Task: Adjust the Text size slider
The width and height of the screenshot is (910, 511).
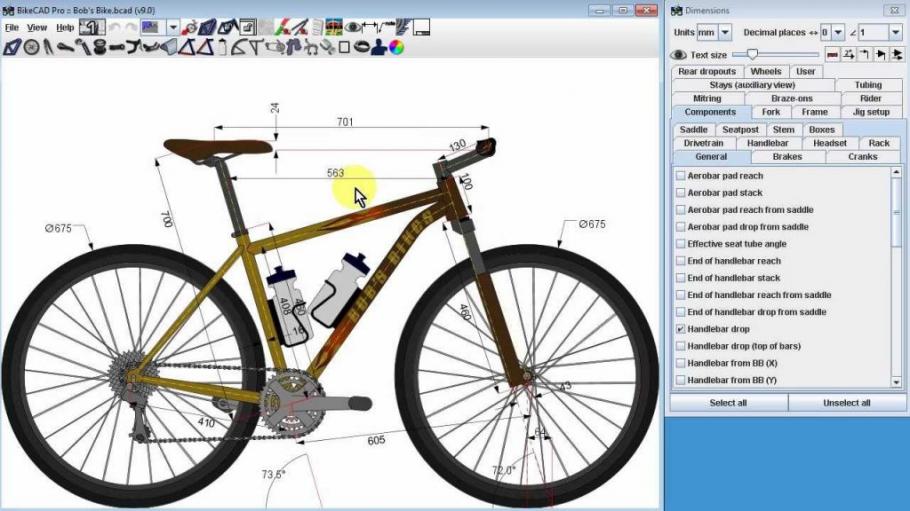Action: (752, 55)
